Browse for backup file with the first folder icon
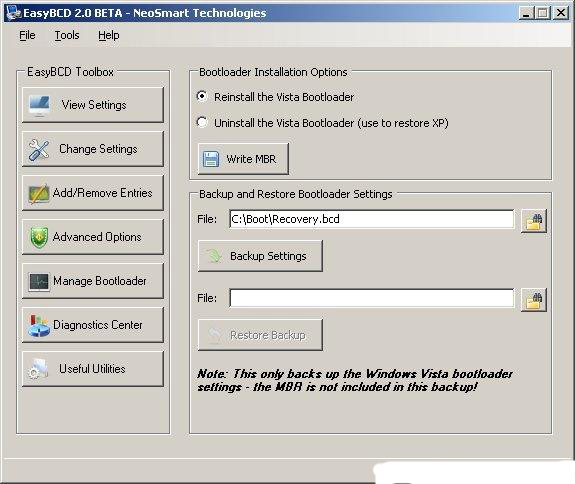This screenshot has height=484, width=575. (534, 221)
